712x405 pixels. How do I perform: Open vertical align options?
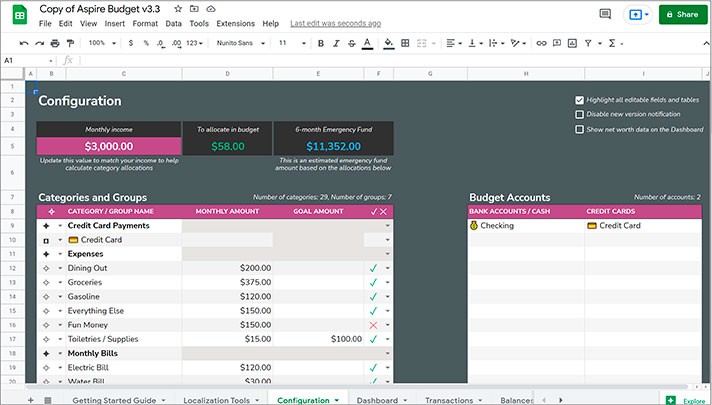[x=475, y=43]
